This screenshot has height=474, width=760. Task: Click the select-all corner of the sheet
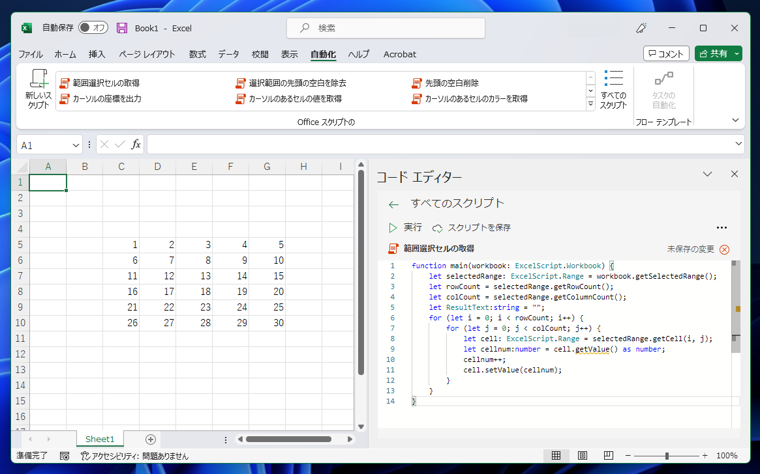21,167
